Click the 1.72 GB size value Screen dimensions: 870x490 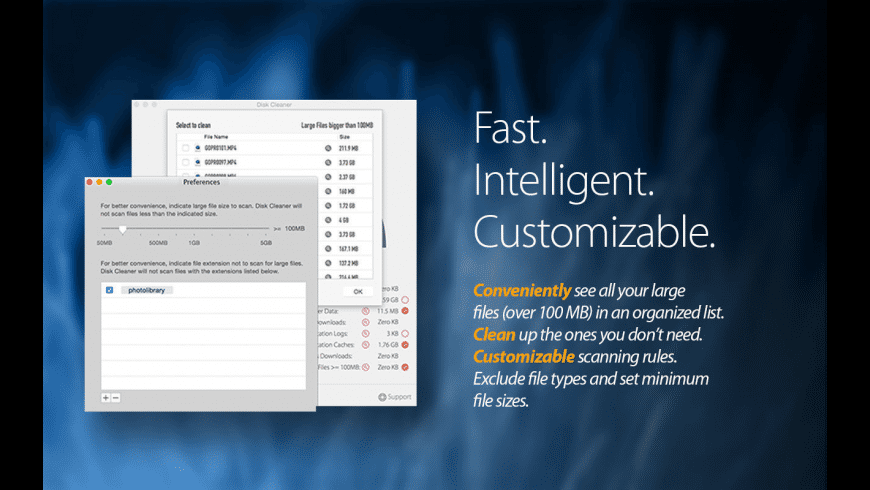[347, 206]
